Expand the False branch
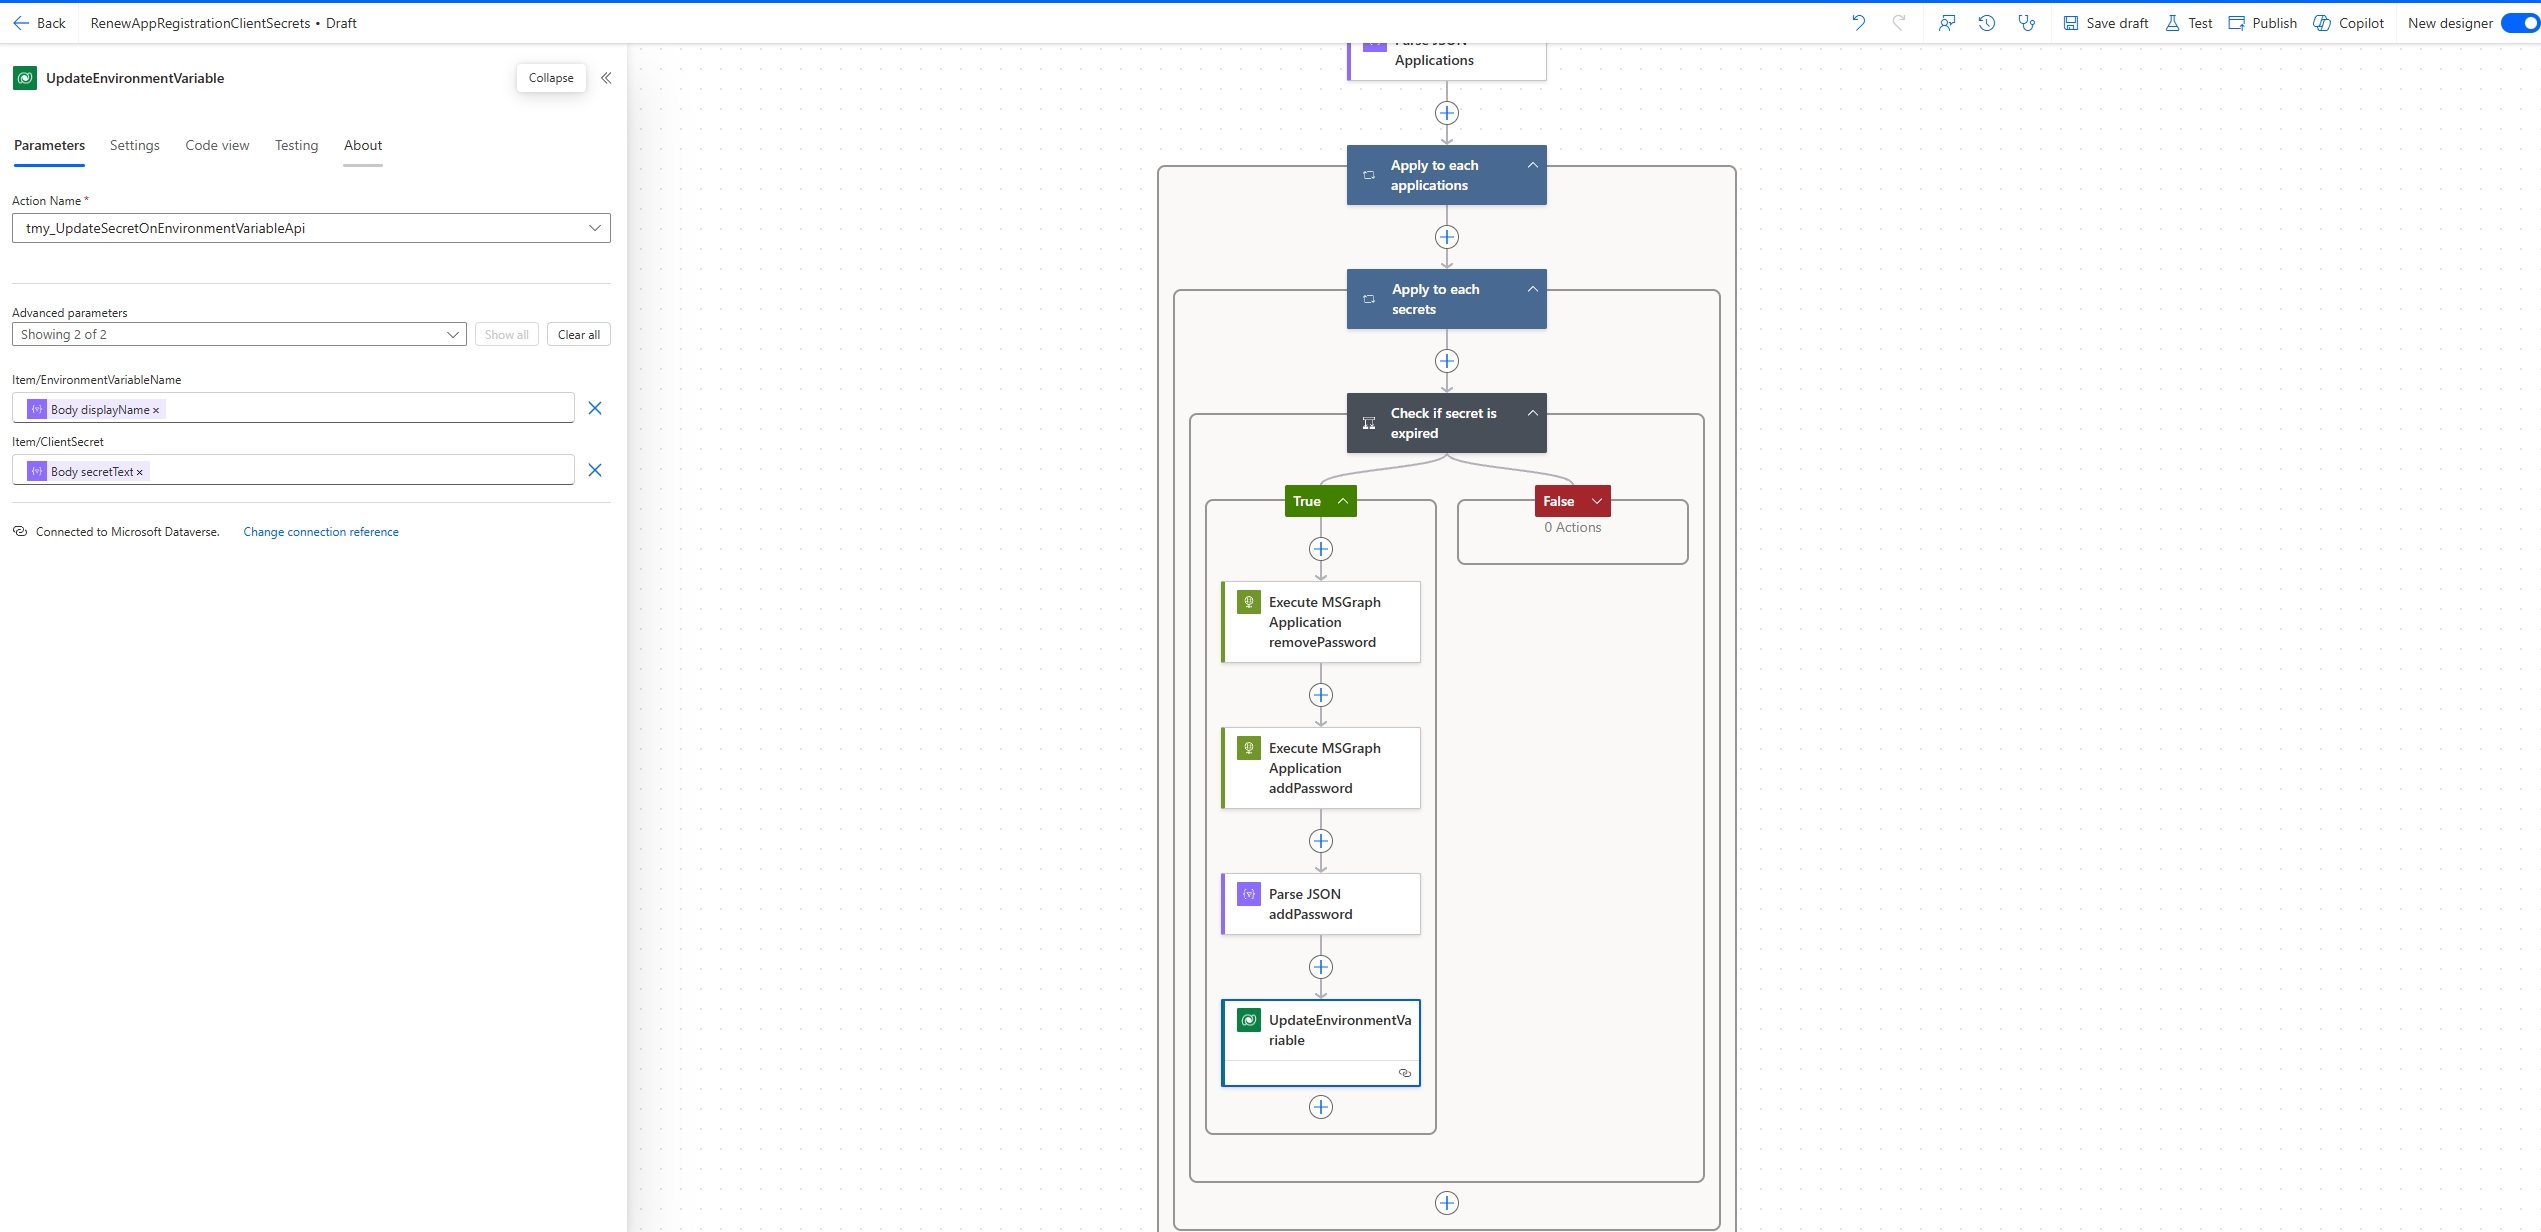 click(x=1597, y=501)
